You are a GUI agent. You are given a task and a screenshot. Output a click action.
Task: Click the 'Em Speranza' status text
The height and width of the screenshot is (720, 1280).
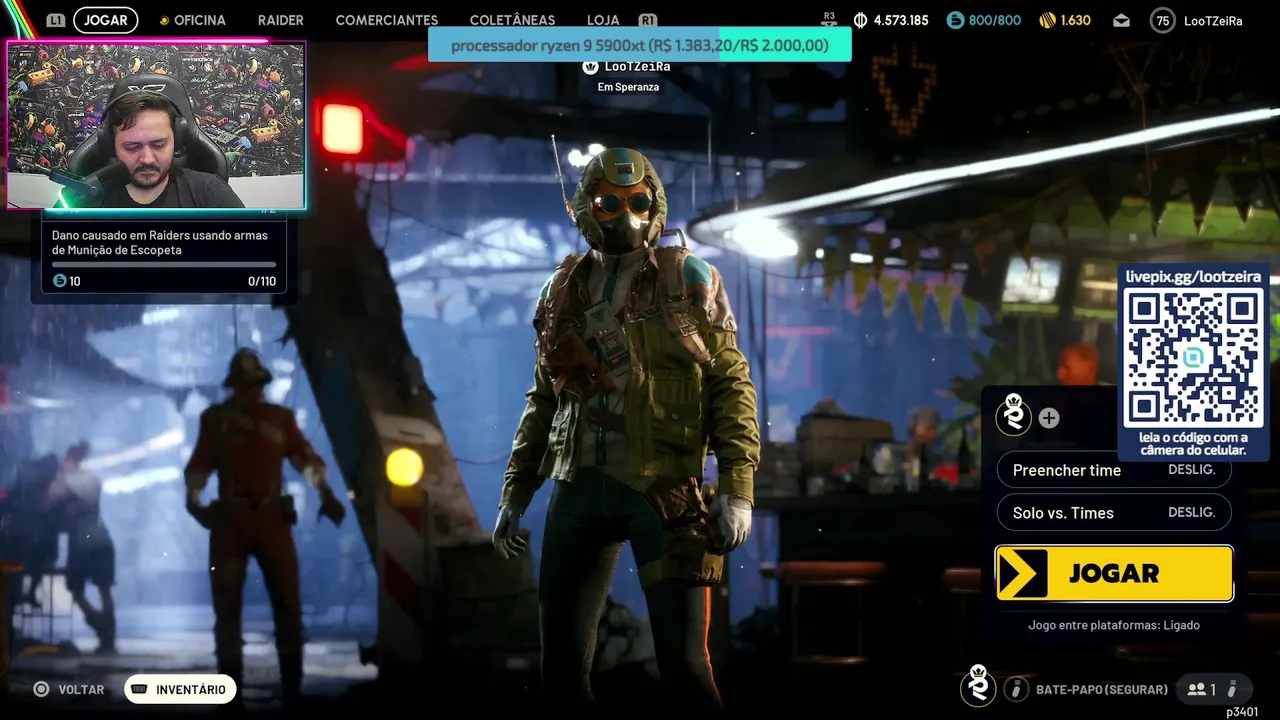(628, 87)
